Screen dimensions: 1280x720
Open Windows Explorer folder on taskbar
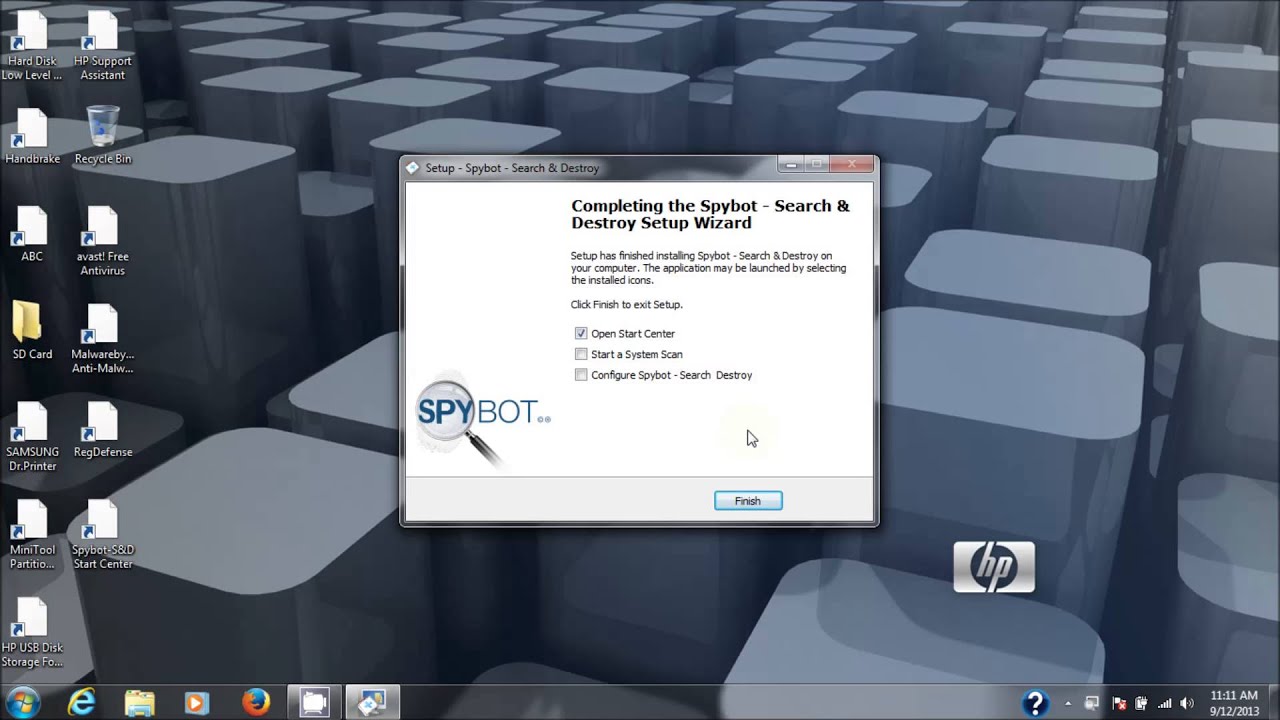(140, 703)
